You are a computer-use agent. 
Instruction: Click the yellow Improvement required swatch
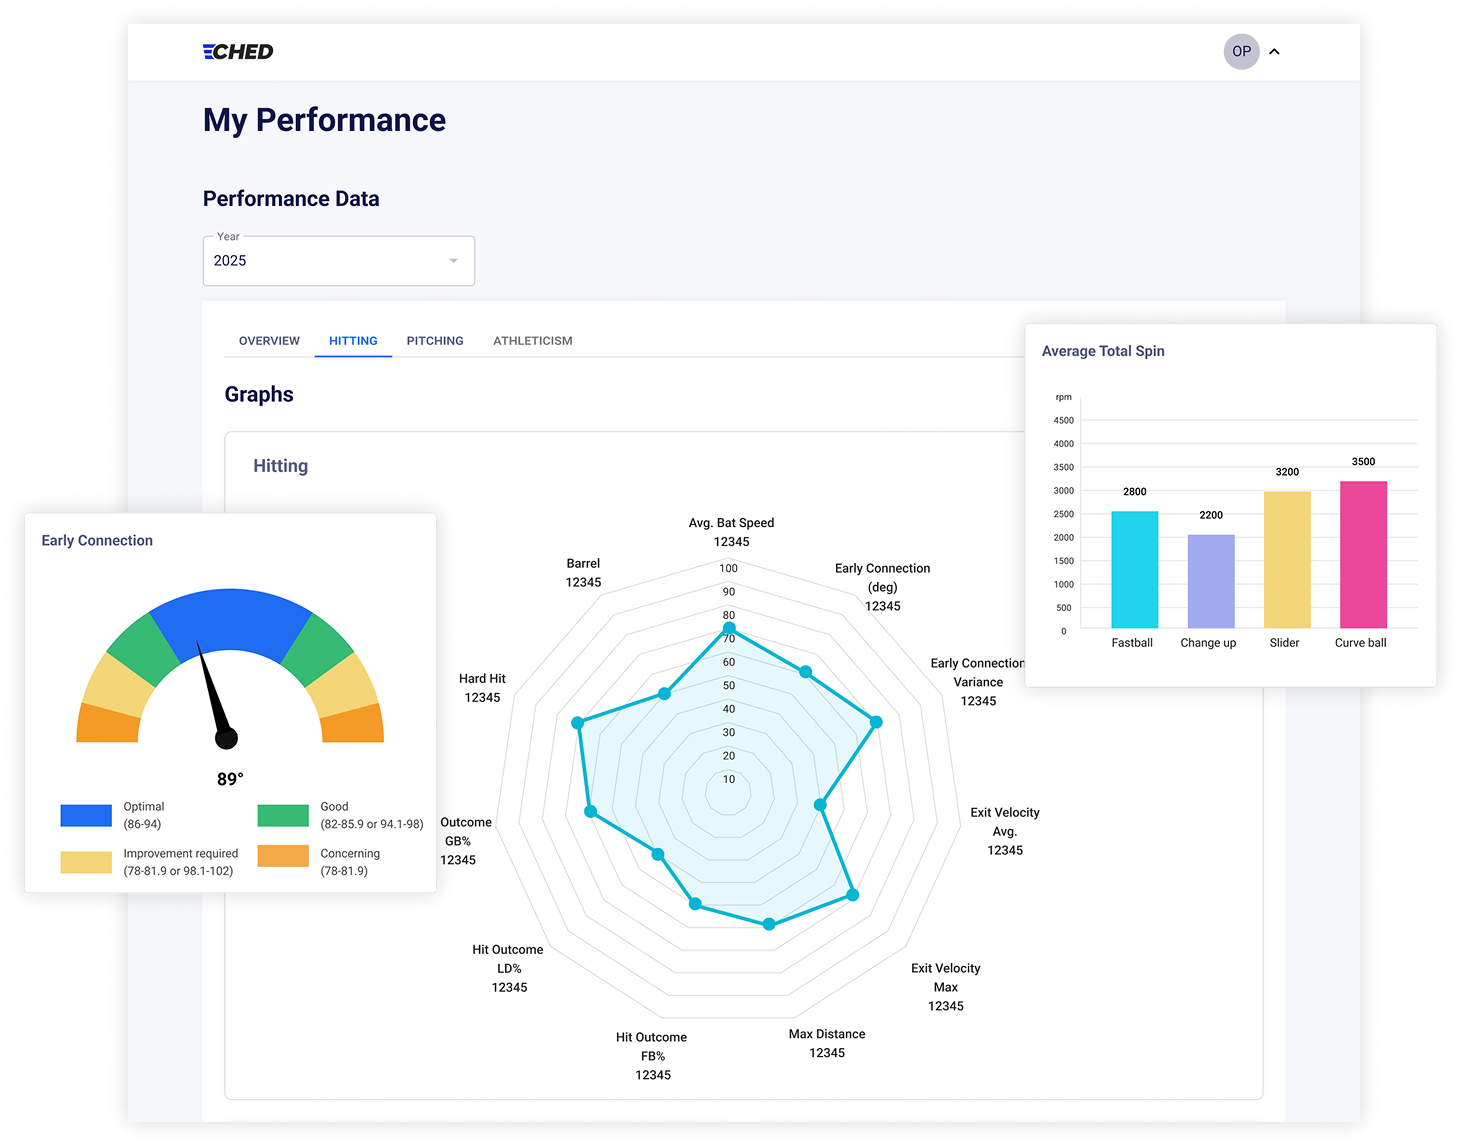[86, 862]
